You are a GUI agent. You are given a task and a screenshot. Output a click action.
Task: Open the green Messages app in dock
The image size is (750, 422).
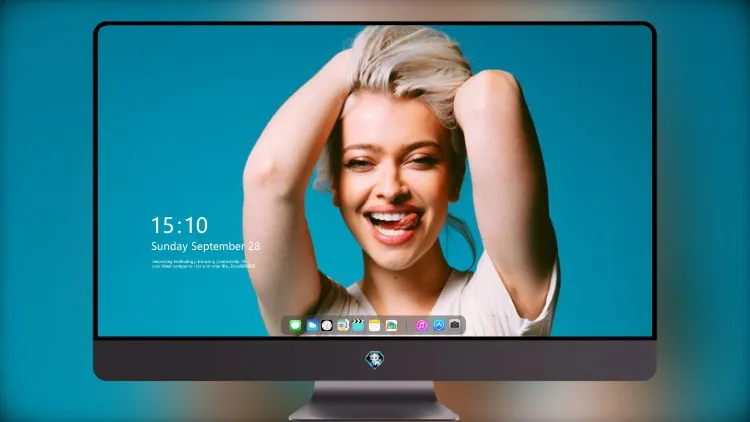pyautogui.click(x=295, y=326)
